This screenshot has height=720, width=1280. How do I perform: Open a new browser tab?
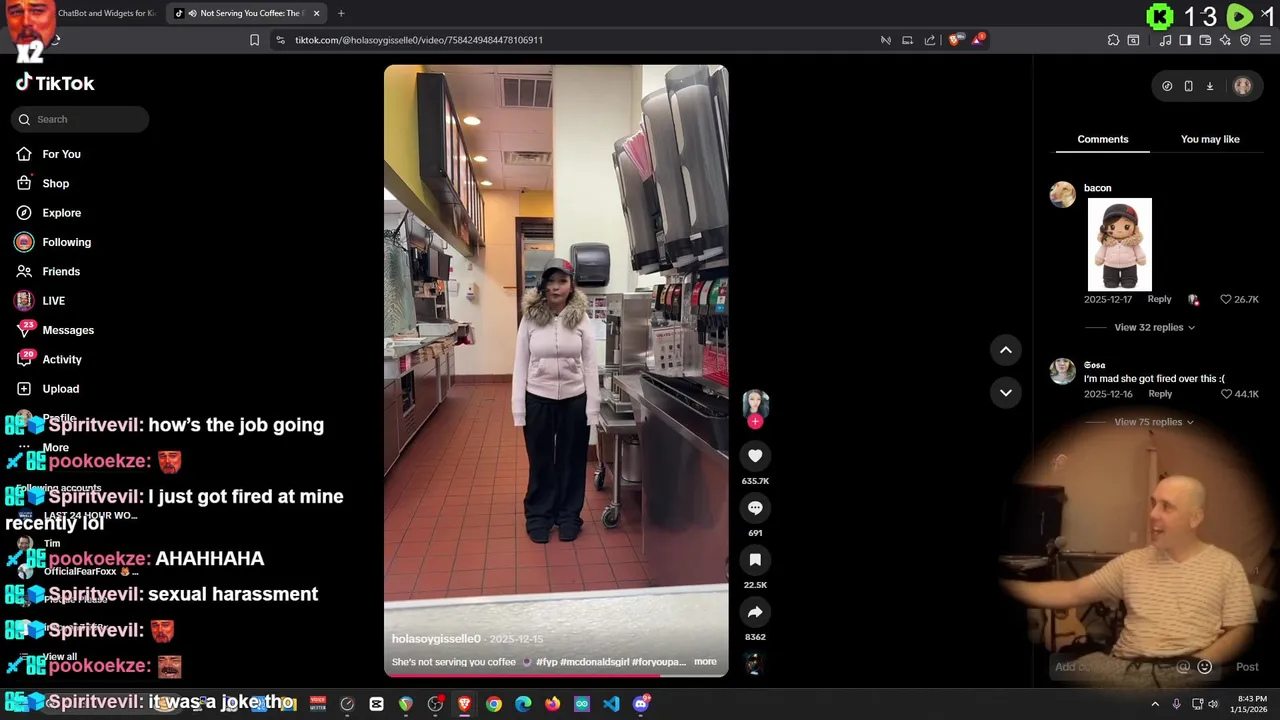(341, 13)
